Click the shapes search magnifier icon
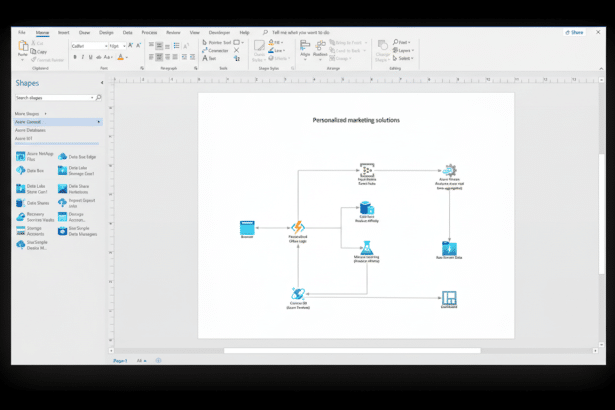The width and height of the screenshot is (615, 410). tap(99, 97)
